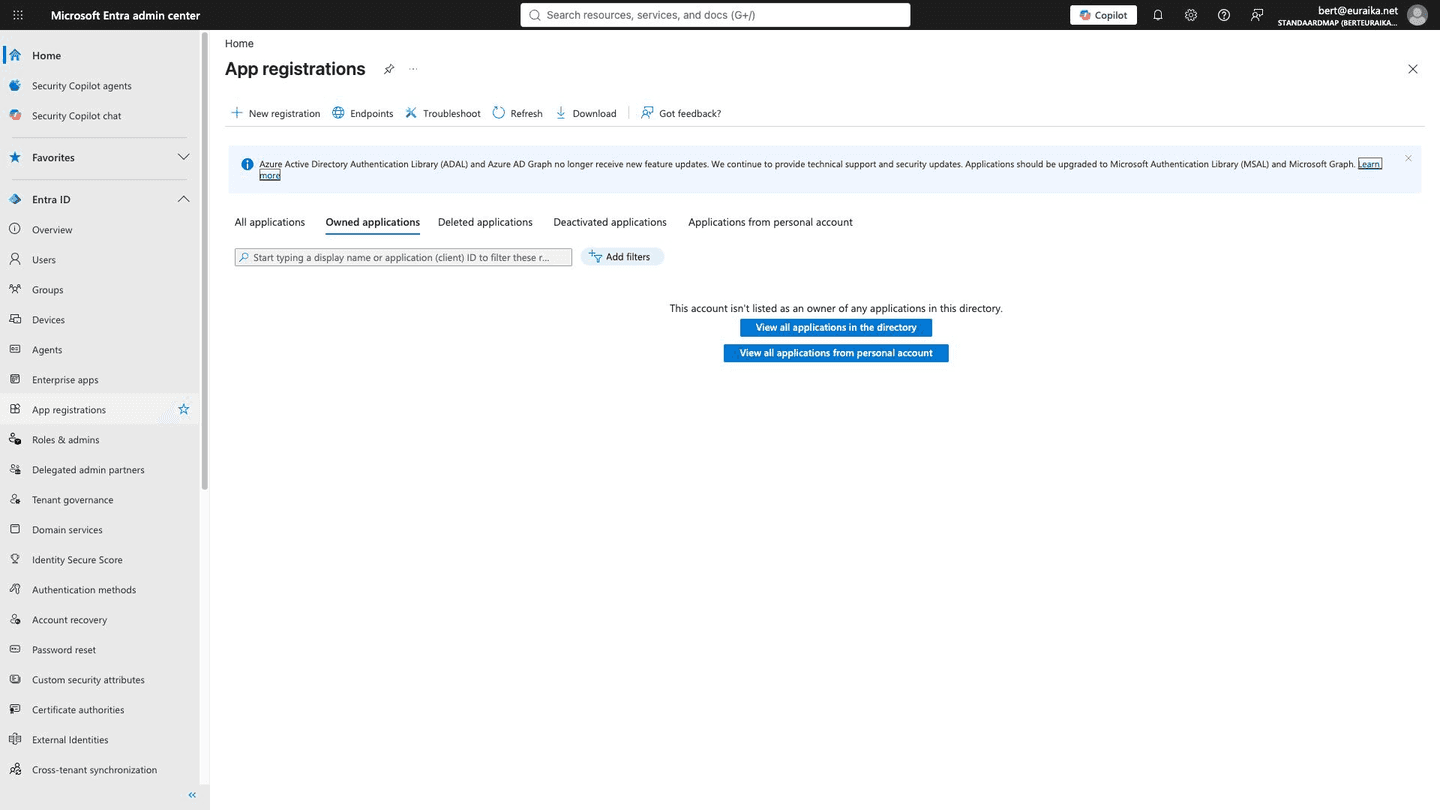Switch to the All applications tab
This screenshot has height=810, width=1440.
pyautogui.click(x=270, y=222)
